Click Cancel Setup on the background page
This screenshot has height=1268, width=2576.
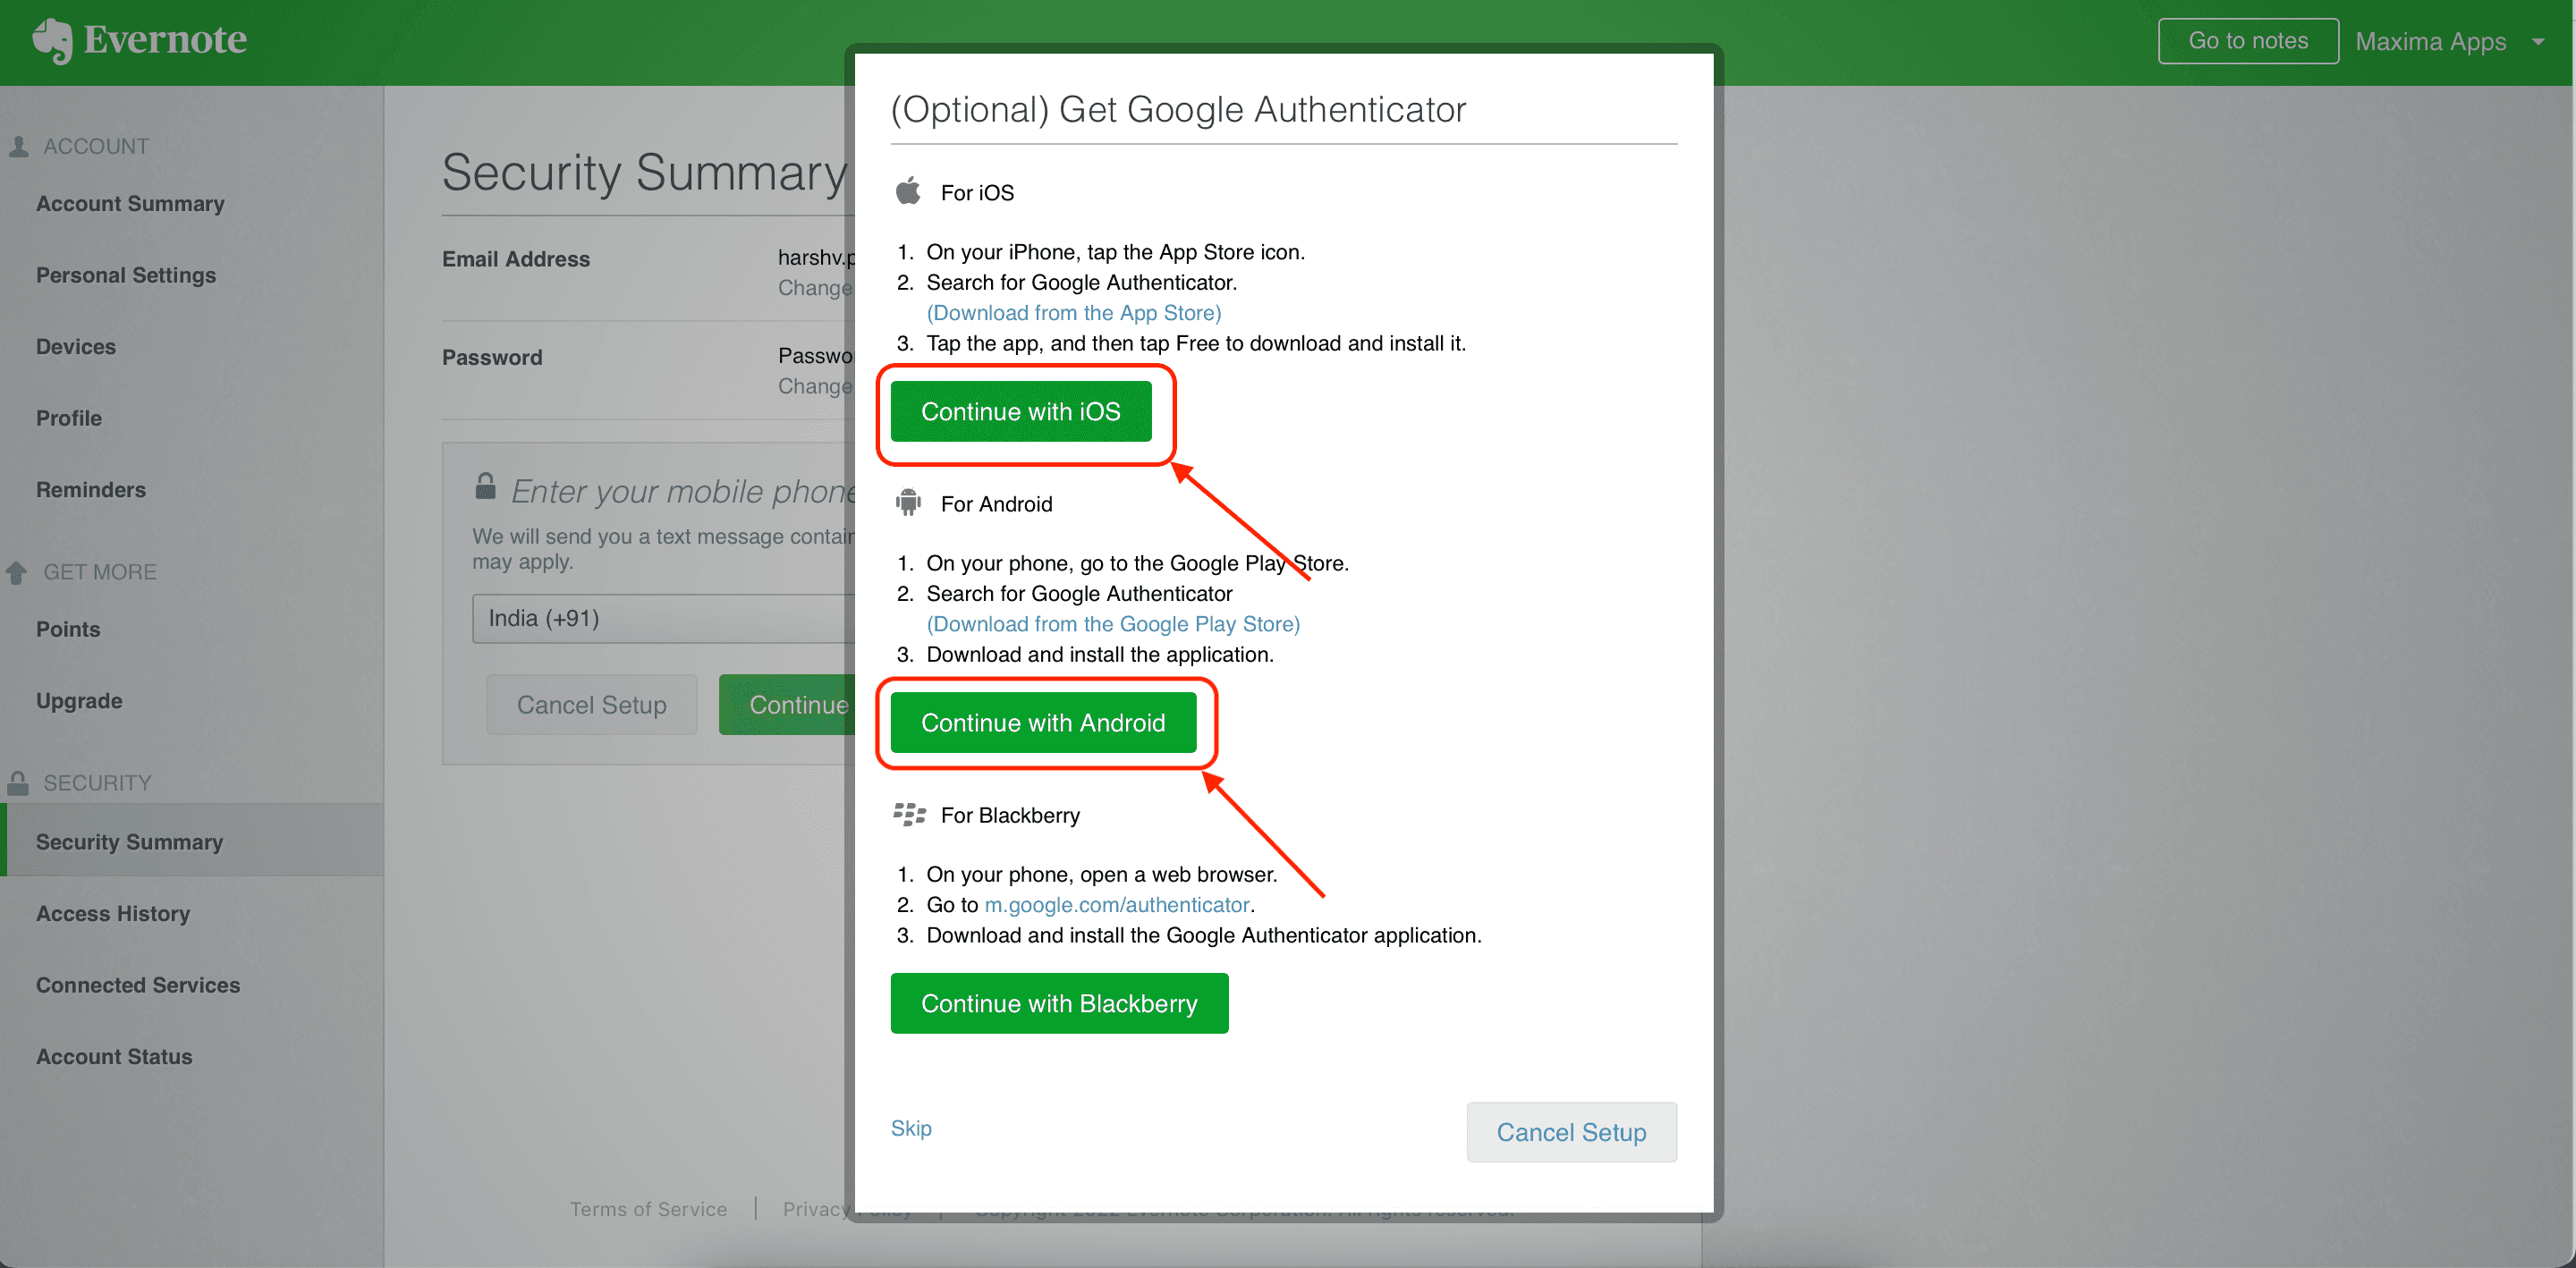pos(591,705)
